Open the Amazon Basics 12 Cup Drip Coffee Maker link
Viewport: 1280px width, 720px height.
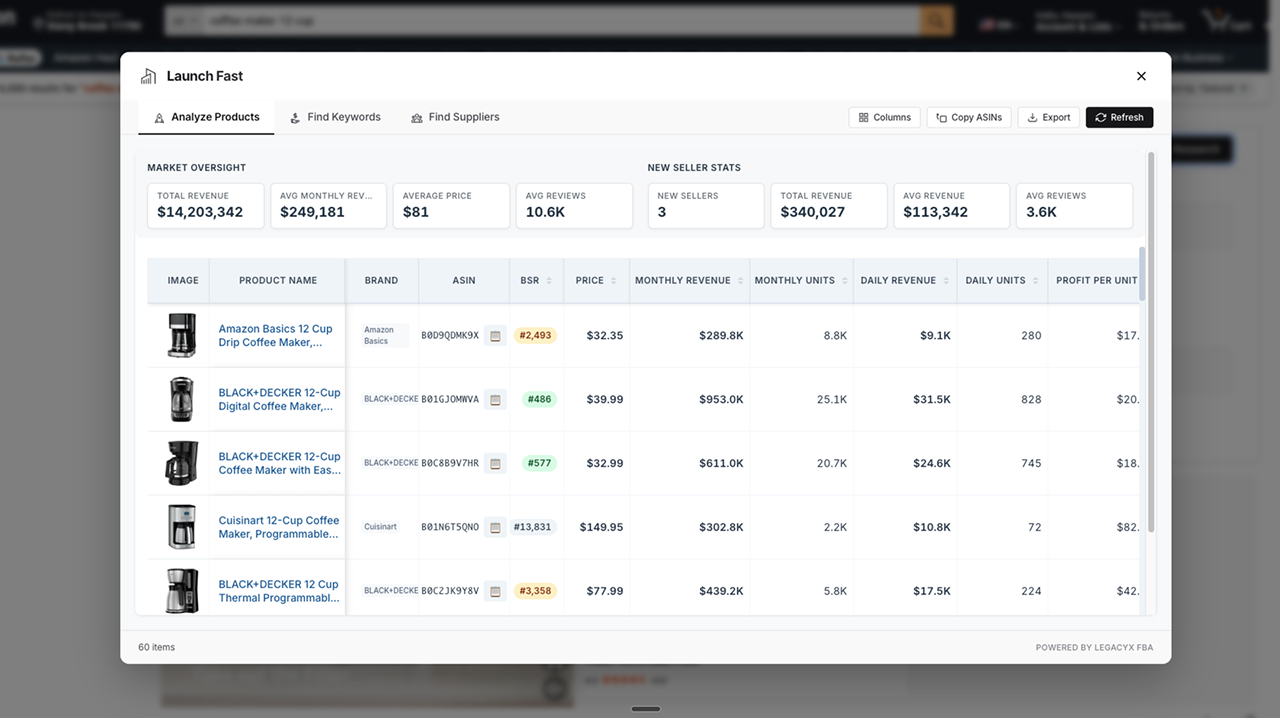coord(276,336)
